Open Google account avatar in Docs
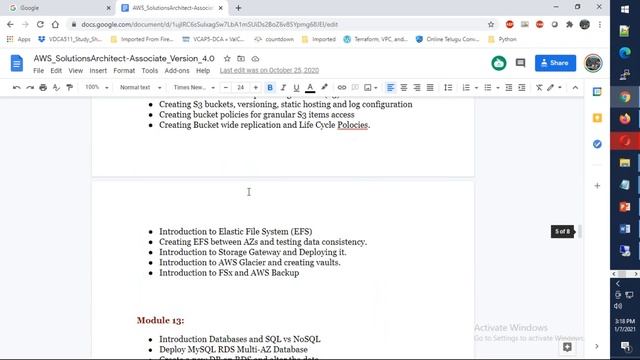The width and height of the screenshot is (640, 360). (593, 63)
